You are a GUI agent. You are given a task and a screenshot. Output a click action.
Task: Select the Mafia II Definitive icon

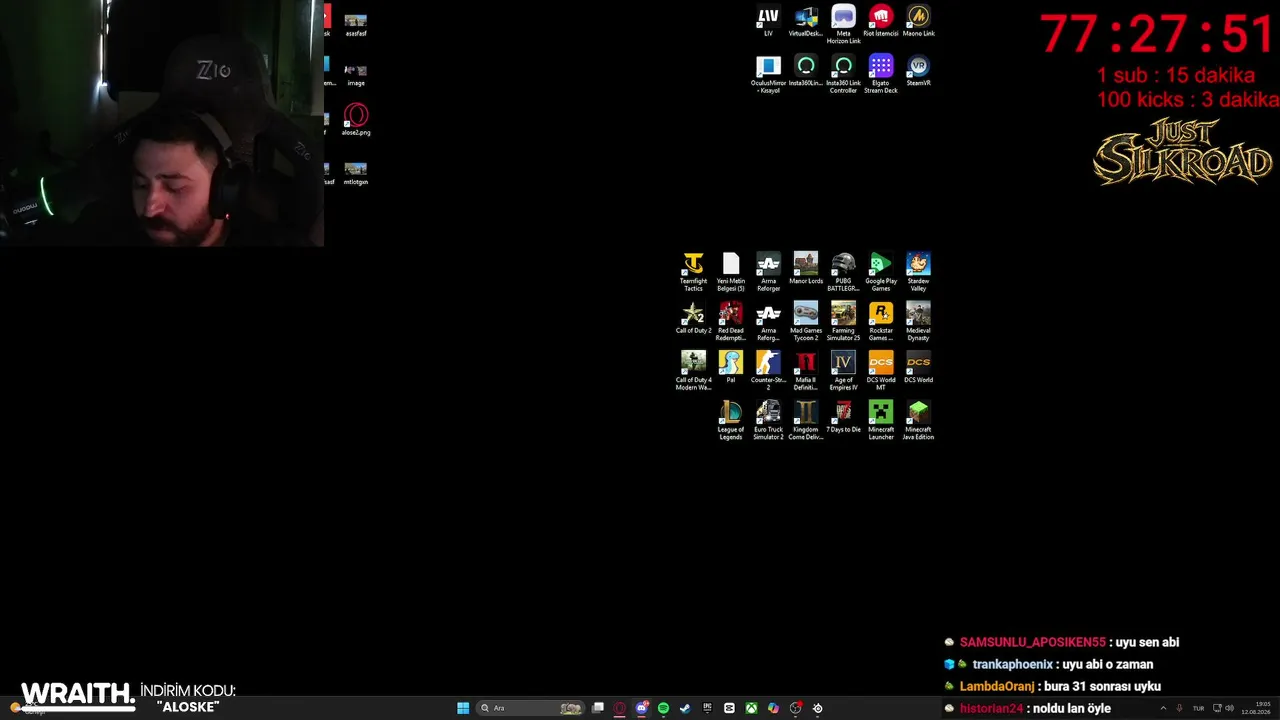(806, 371)
